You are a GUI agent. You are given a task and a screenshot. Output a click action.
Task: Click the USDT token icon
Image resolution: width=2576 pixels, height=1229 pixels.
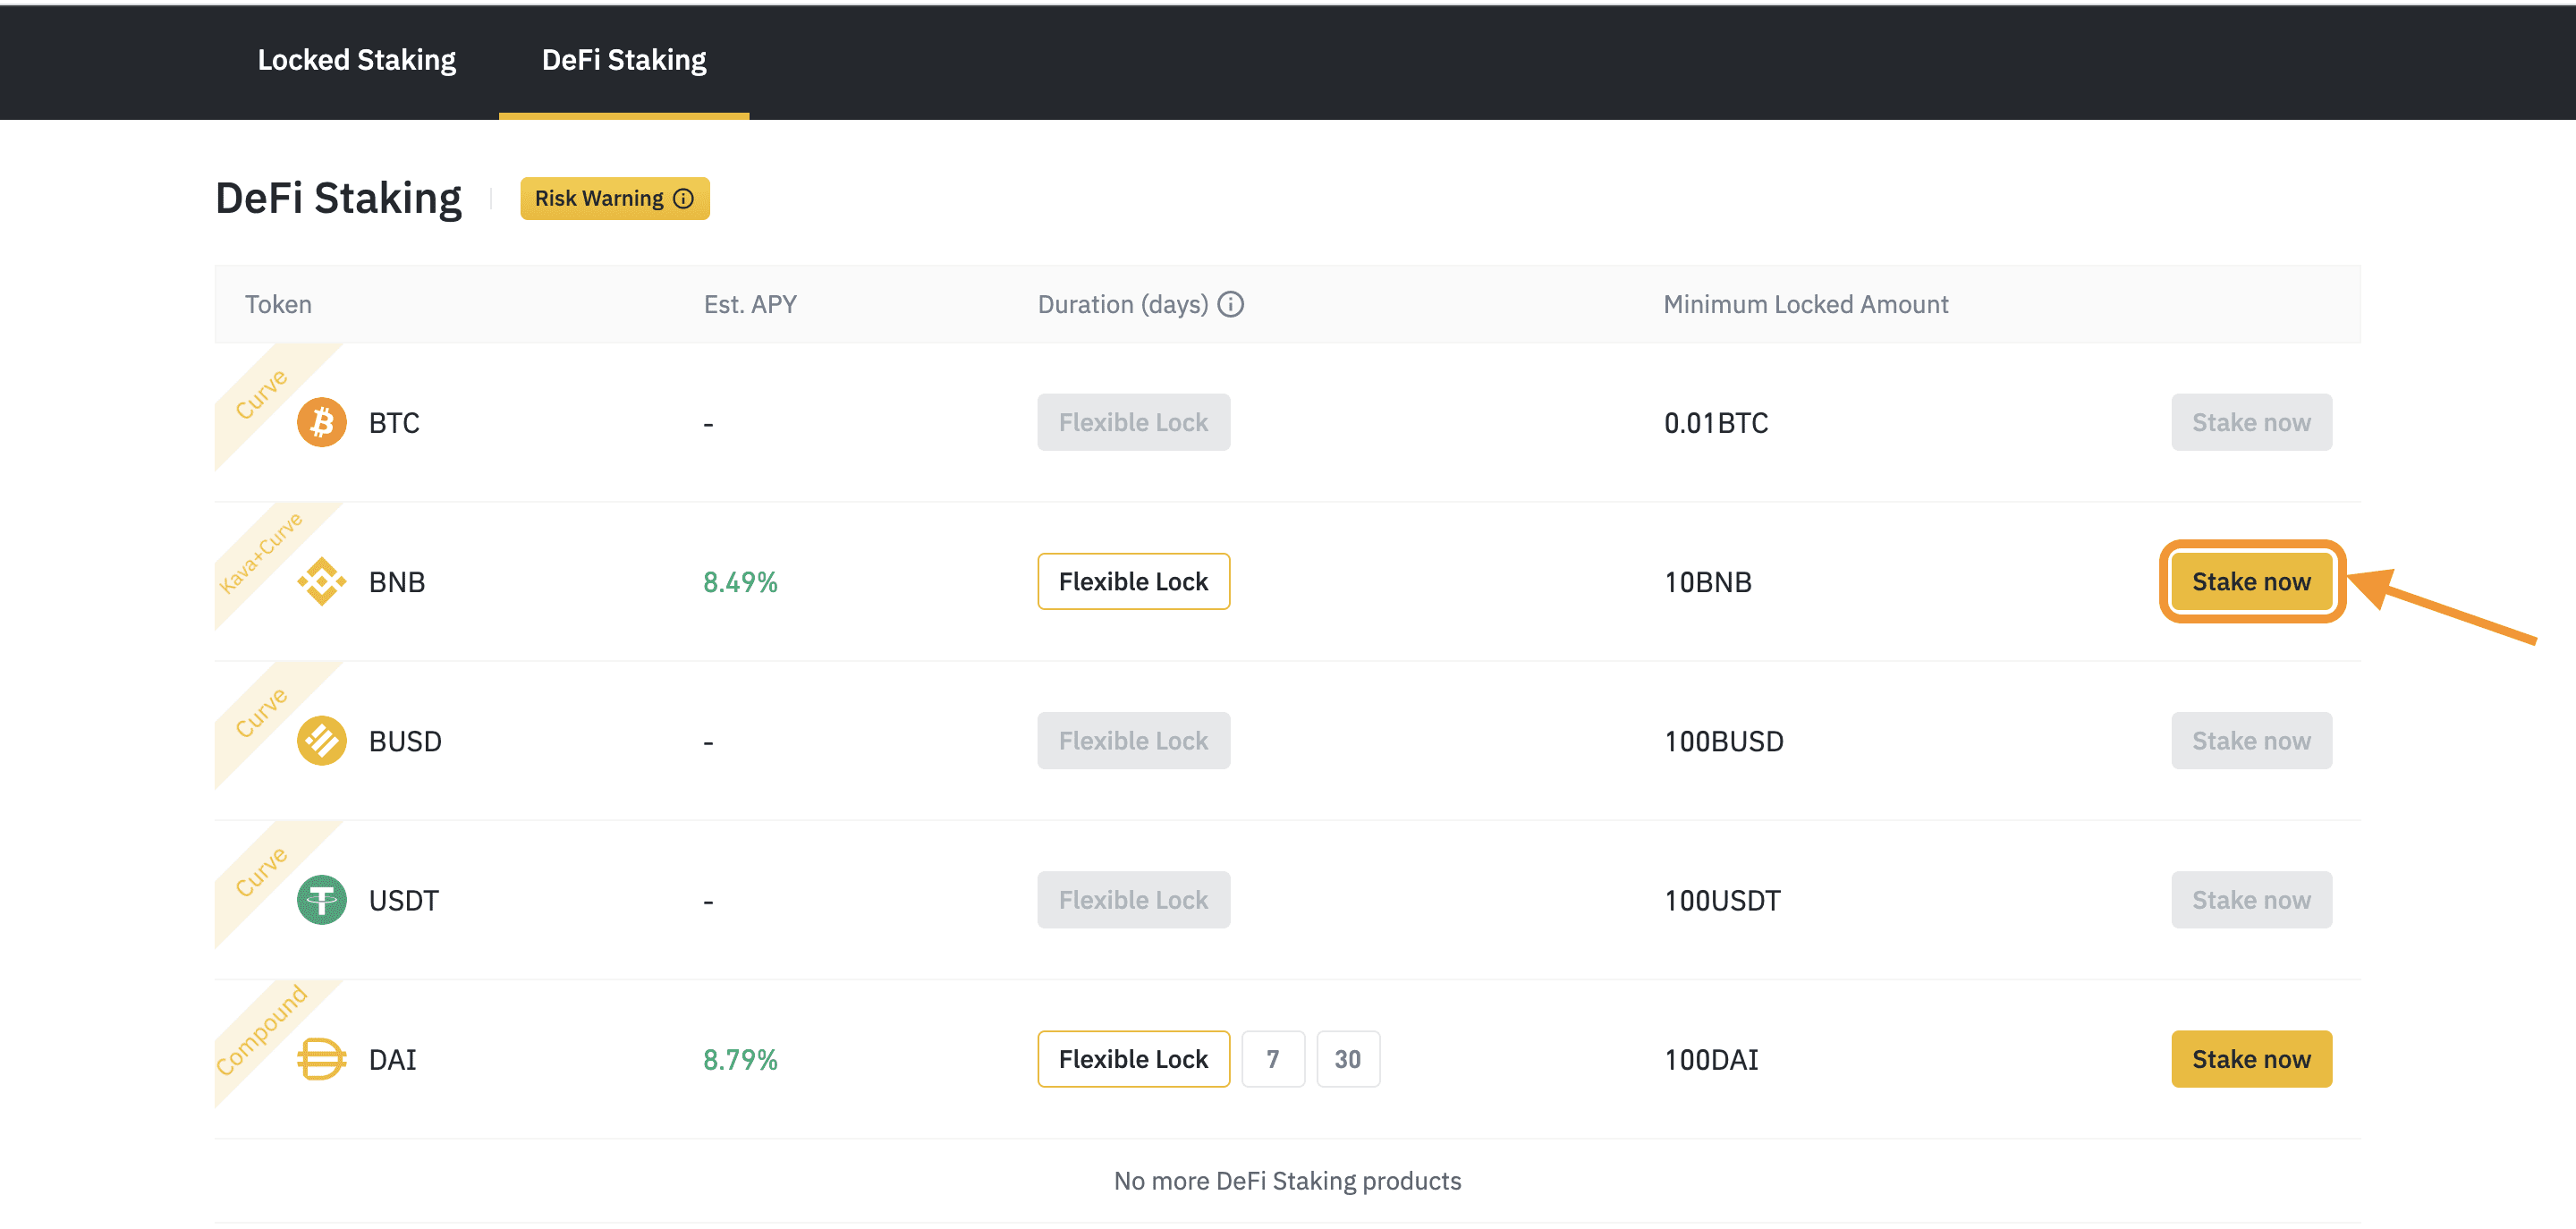click(x=322, y=899)
